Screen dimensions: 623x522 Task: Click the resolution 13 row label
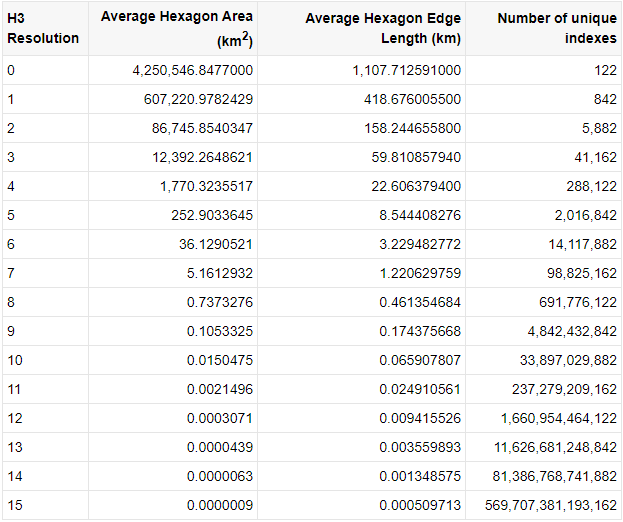point(14,448)
